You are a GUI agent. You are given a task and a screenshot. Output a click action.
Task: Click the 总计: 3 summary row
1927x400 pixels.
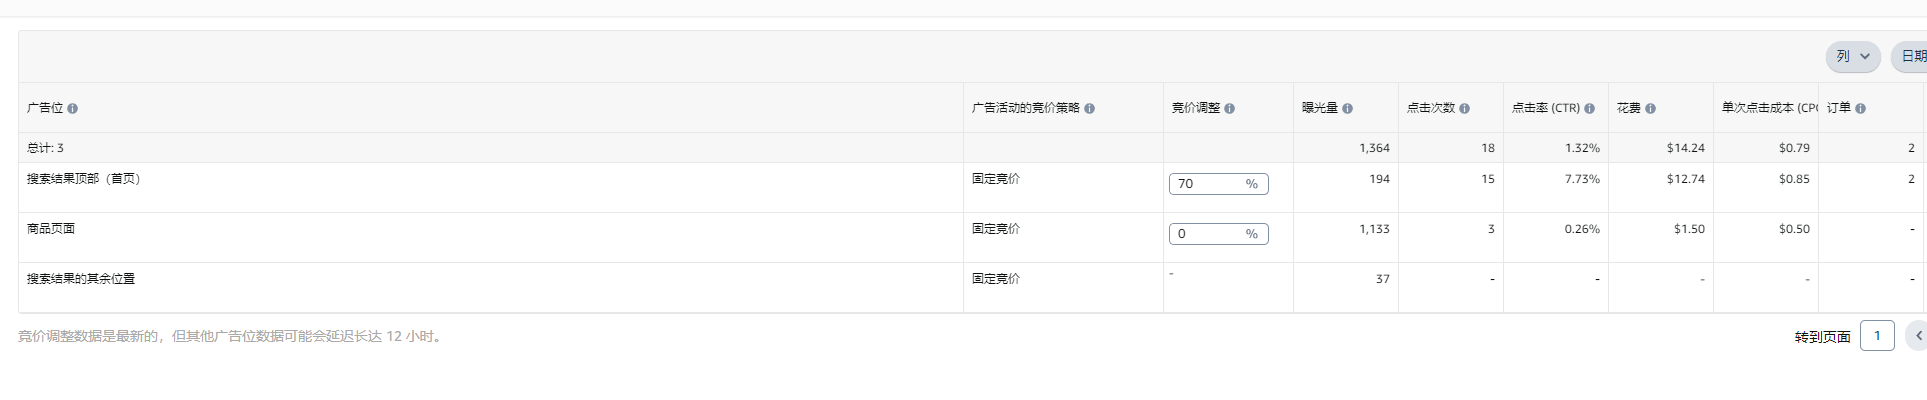[972, 148]
